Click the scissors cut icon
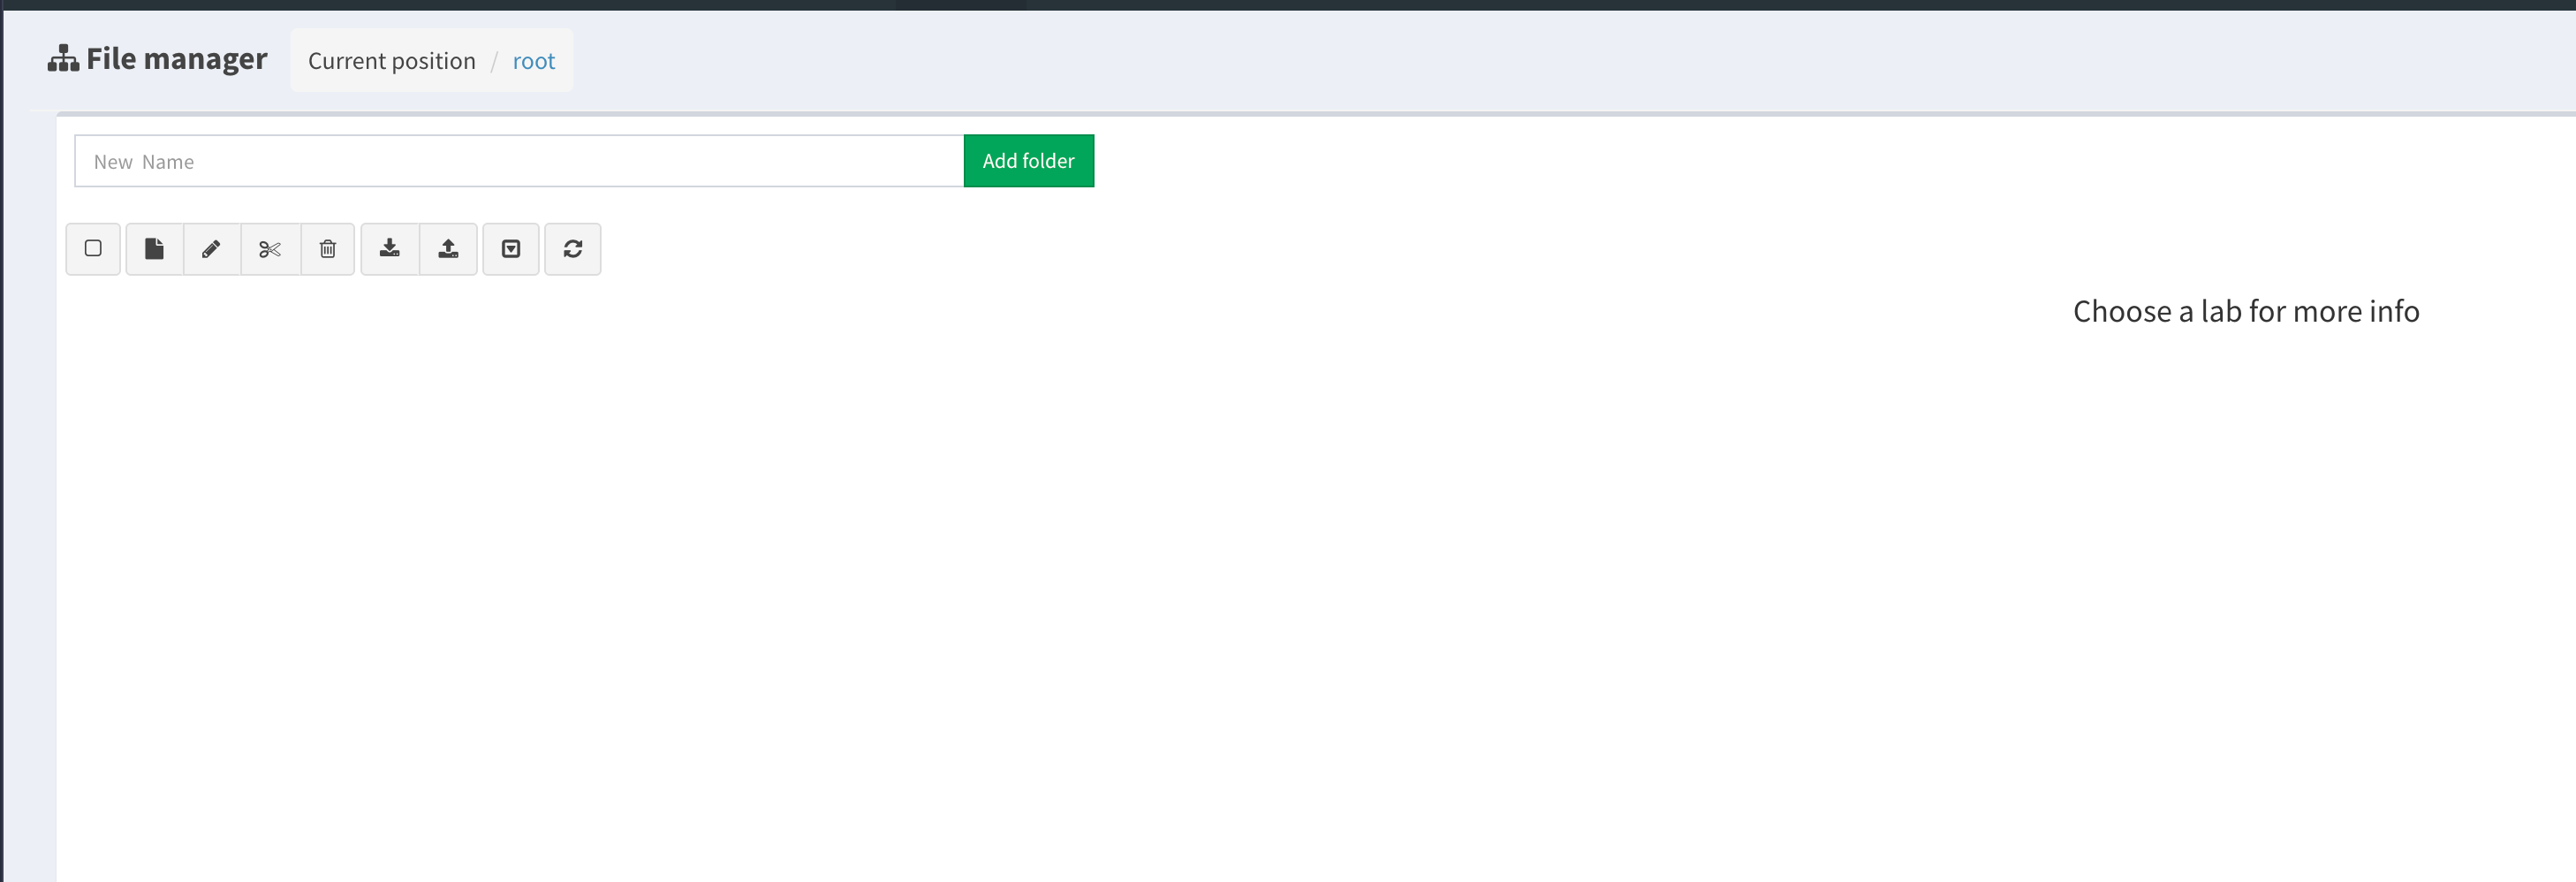Viewport: 2576px width, 882px height. point(270,249)
